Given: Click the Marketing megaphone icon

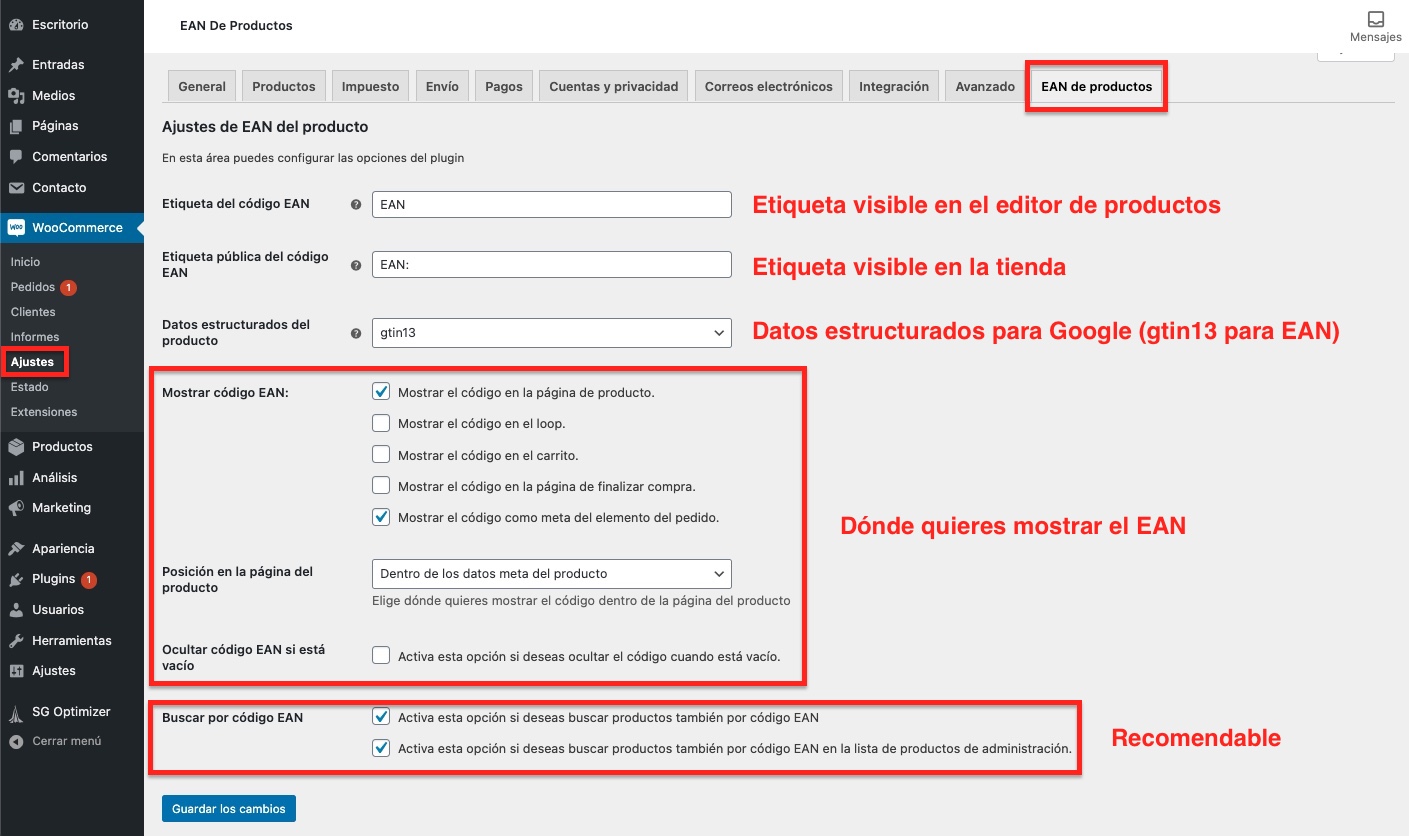Looking at the screenshot, I should point(16,508).
